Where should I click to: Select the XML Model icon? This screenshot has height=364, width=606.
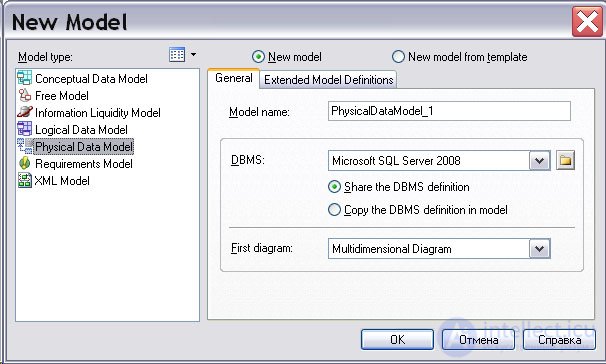click(x=25, y=180)
